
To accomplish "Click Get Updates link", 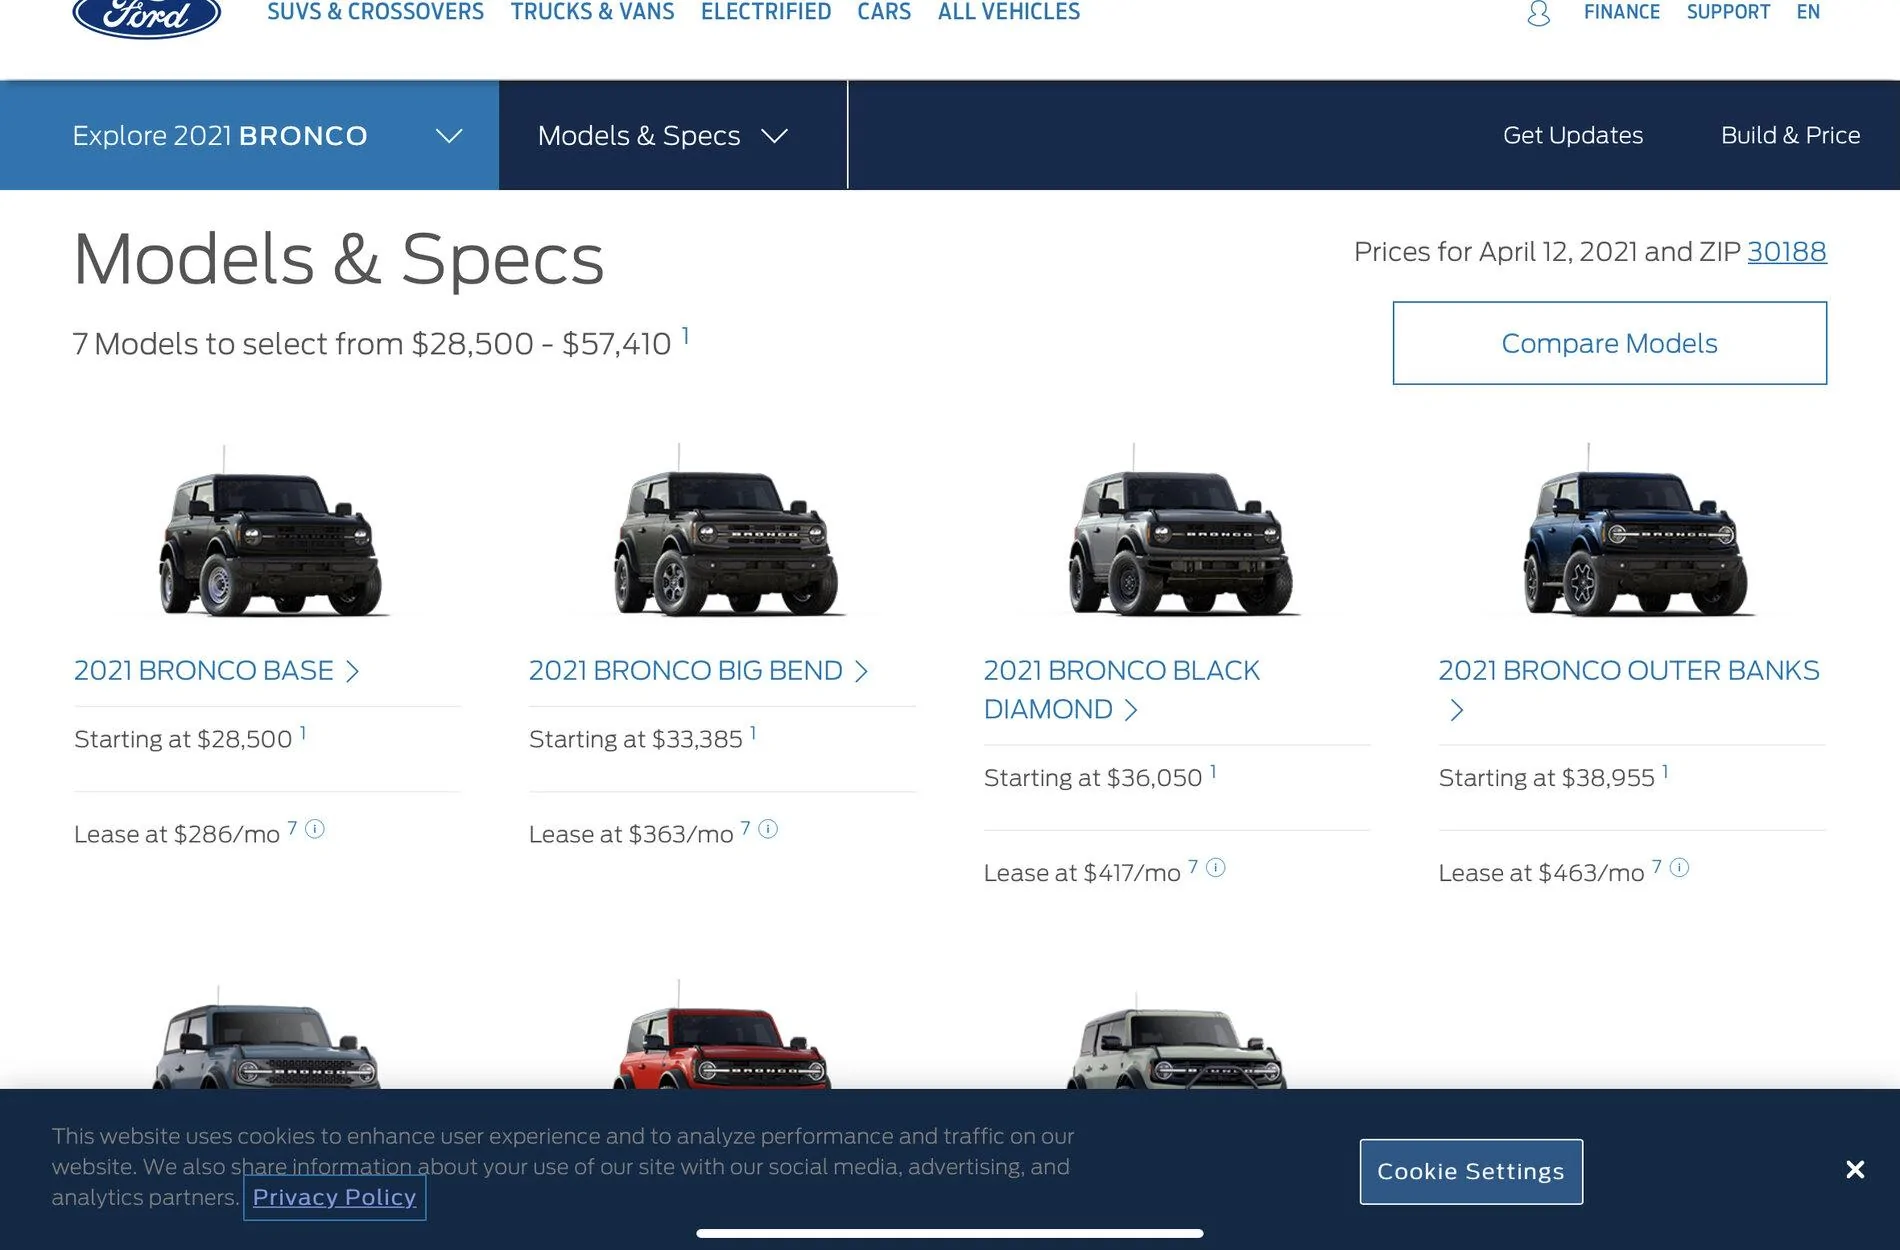I will click(x=1573, y=135).
